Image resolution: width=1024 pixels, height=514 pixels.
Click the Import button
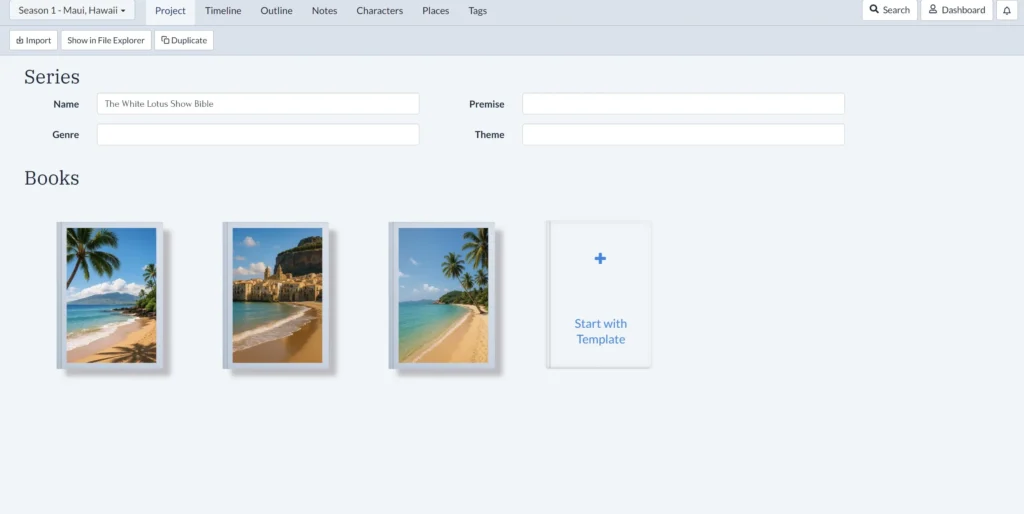pos(33,40)
